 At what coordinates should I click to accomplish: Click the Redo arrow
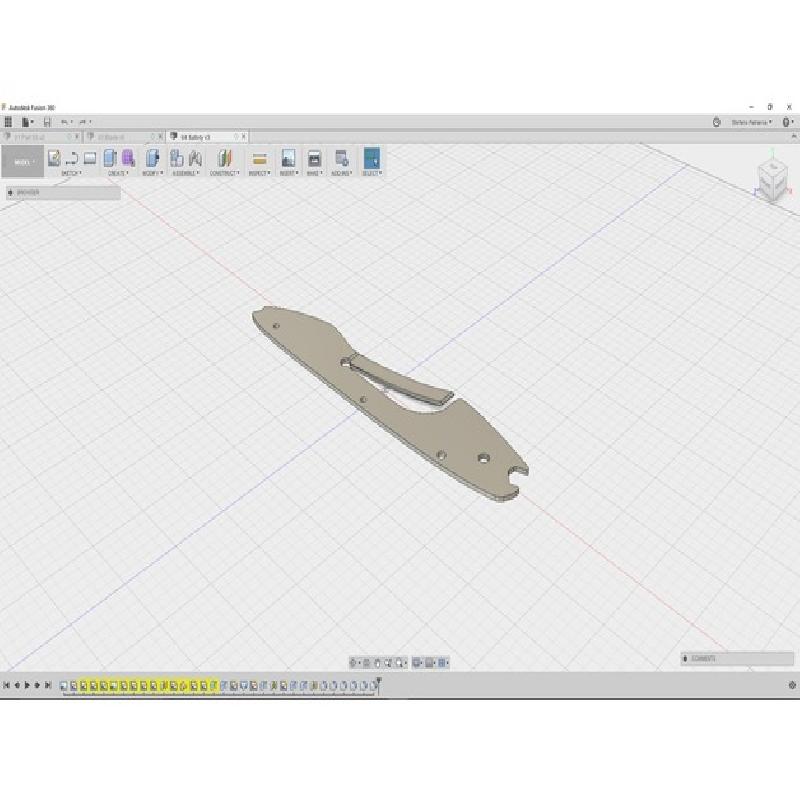tap(83, 122)
